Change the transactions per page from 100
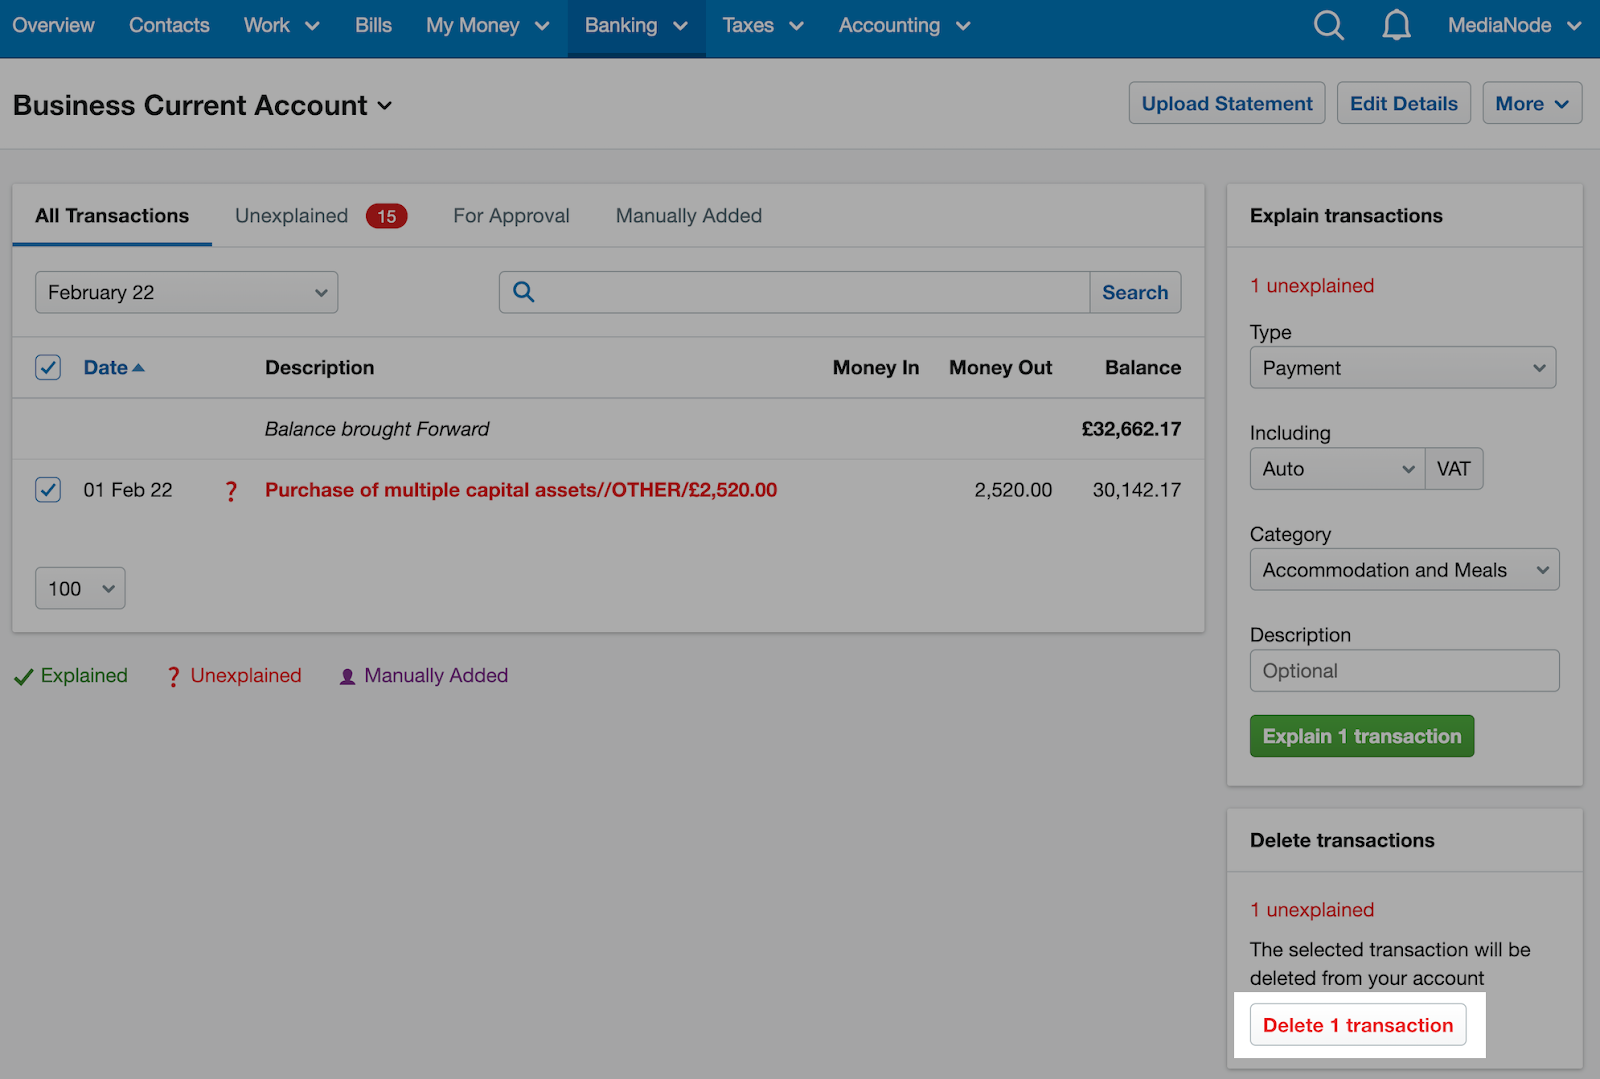 (79, 588)
